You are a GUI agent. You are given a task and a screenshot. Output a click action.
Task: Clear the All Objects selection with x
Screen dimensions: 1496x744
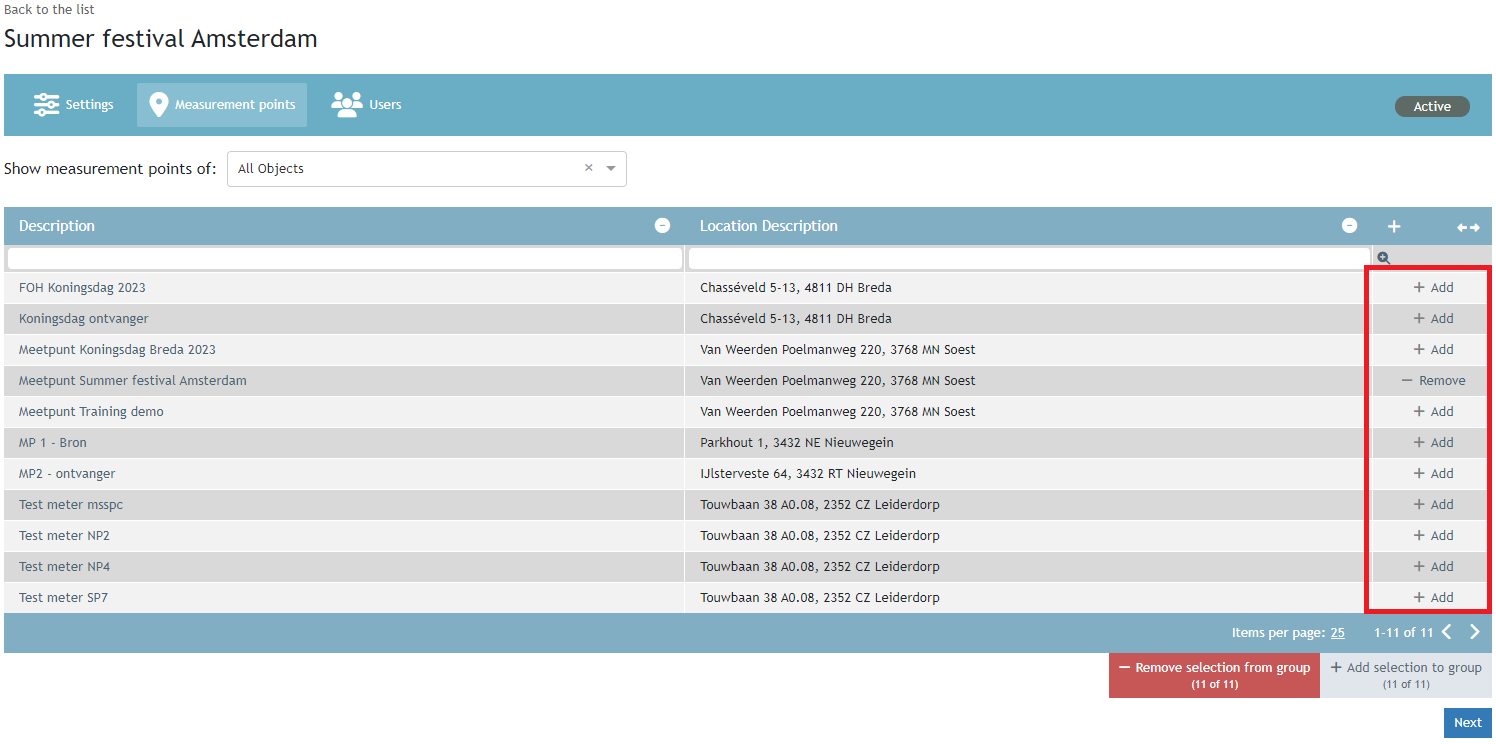click(x=589, y=168)
